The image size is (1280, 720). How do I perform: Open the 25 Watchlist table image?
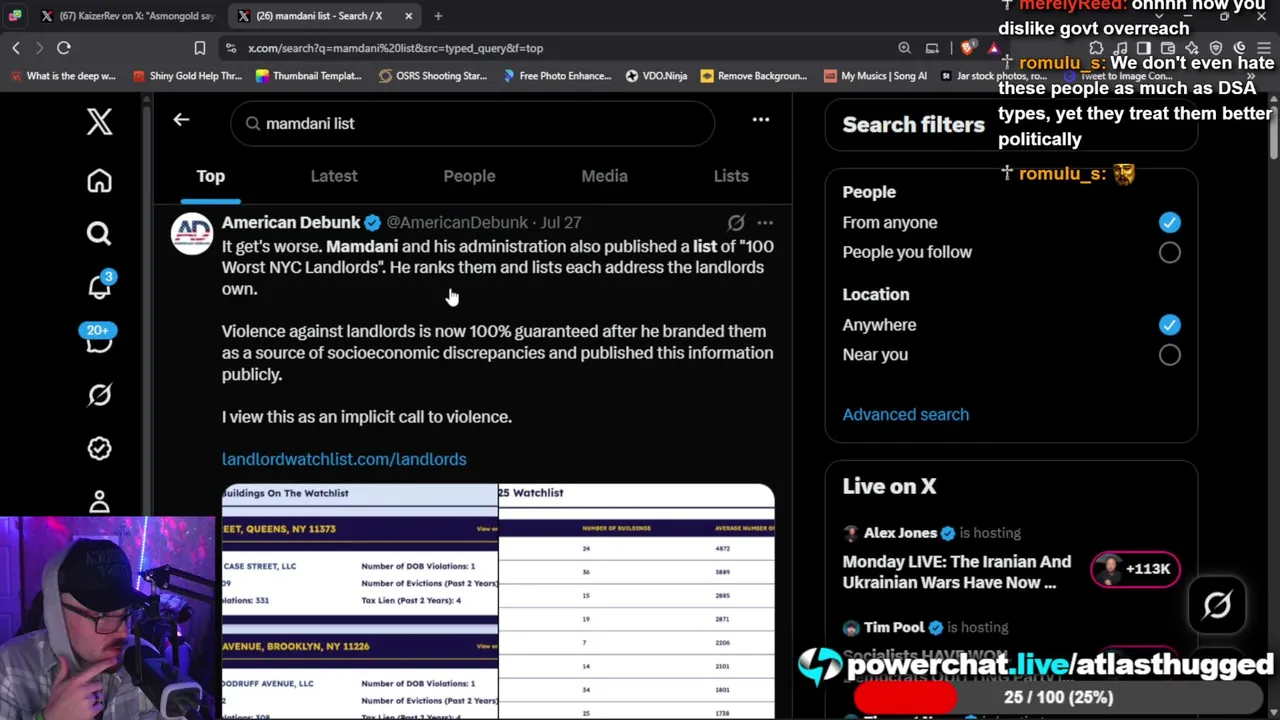636,601
